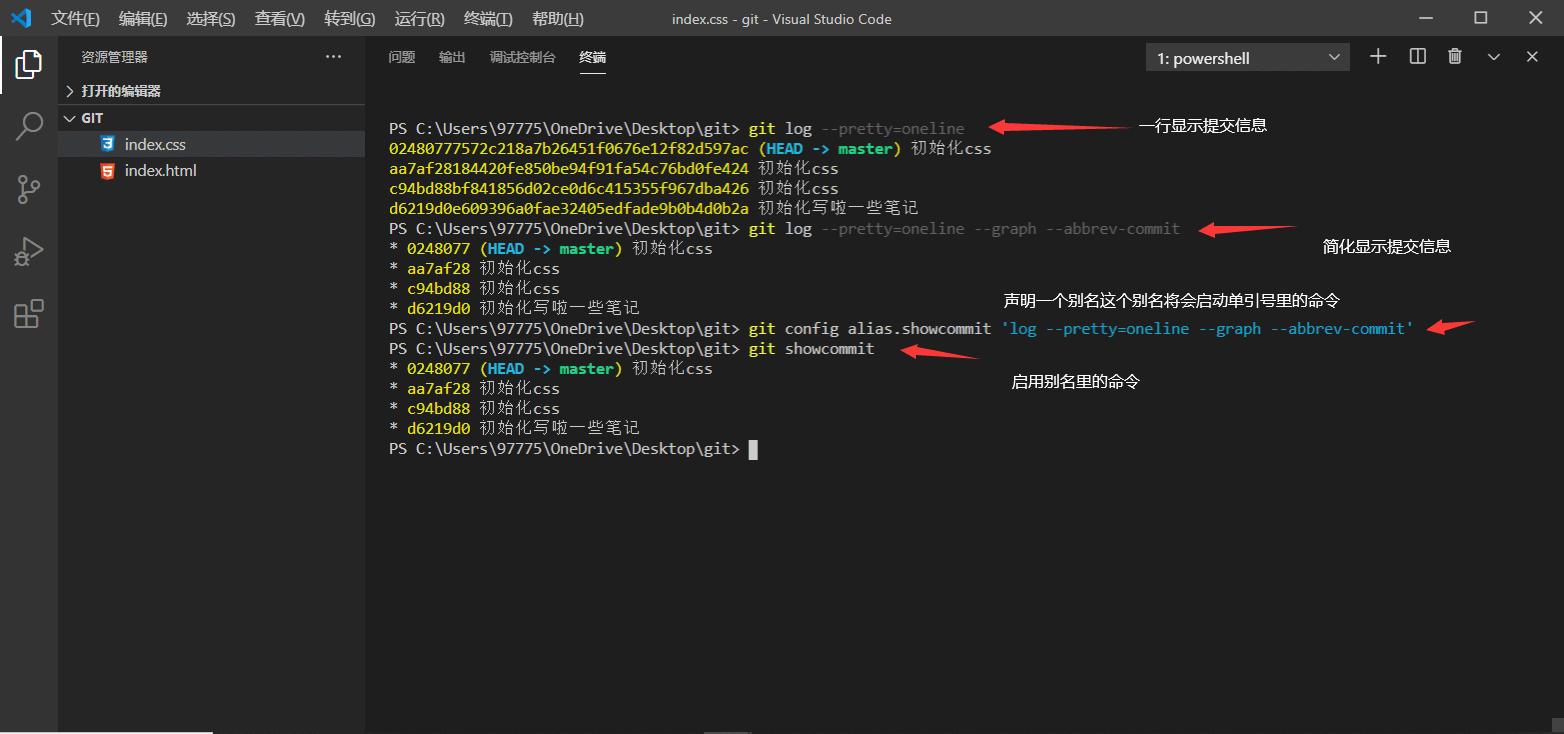The width and height of the screenshot is (1564, 734).
Task: Switch to the 调试控制台 panel tab
Action: point(523,57)
